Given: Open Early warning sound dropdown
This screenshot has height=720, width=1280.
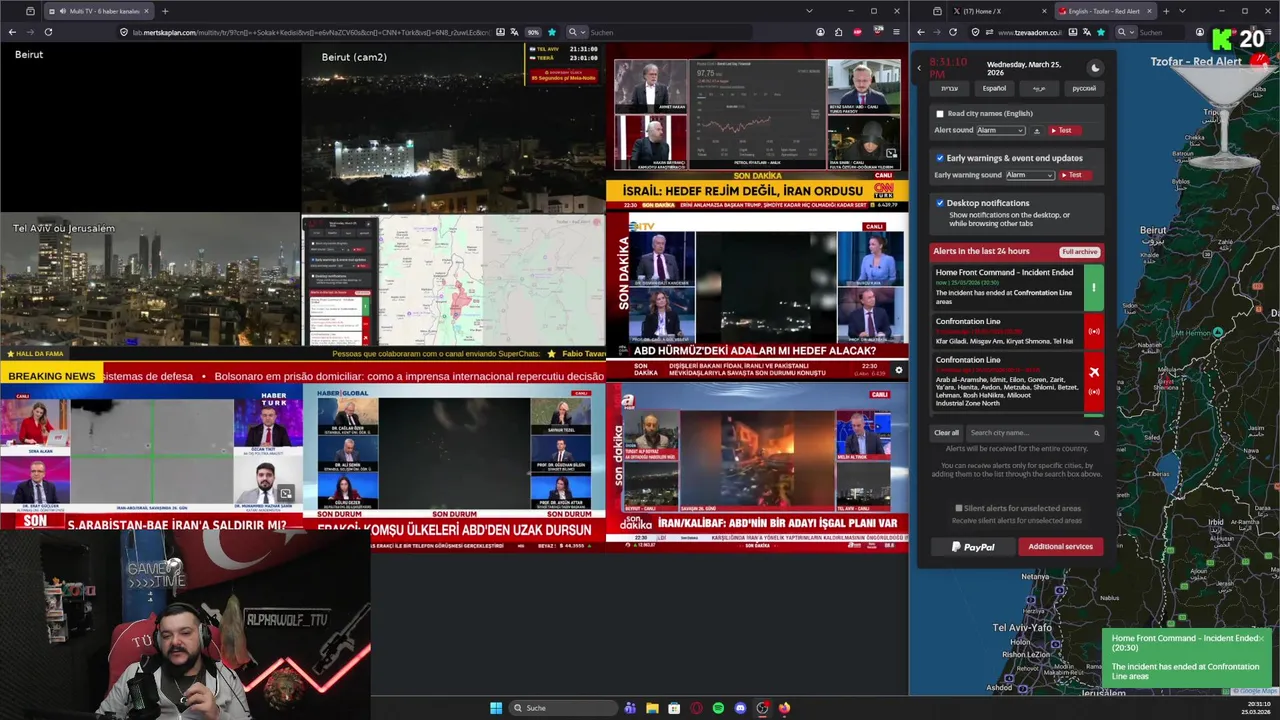Looking at the screenshot, I should click(x=1030, y=175).
